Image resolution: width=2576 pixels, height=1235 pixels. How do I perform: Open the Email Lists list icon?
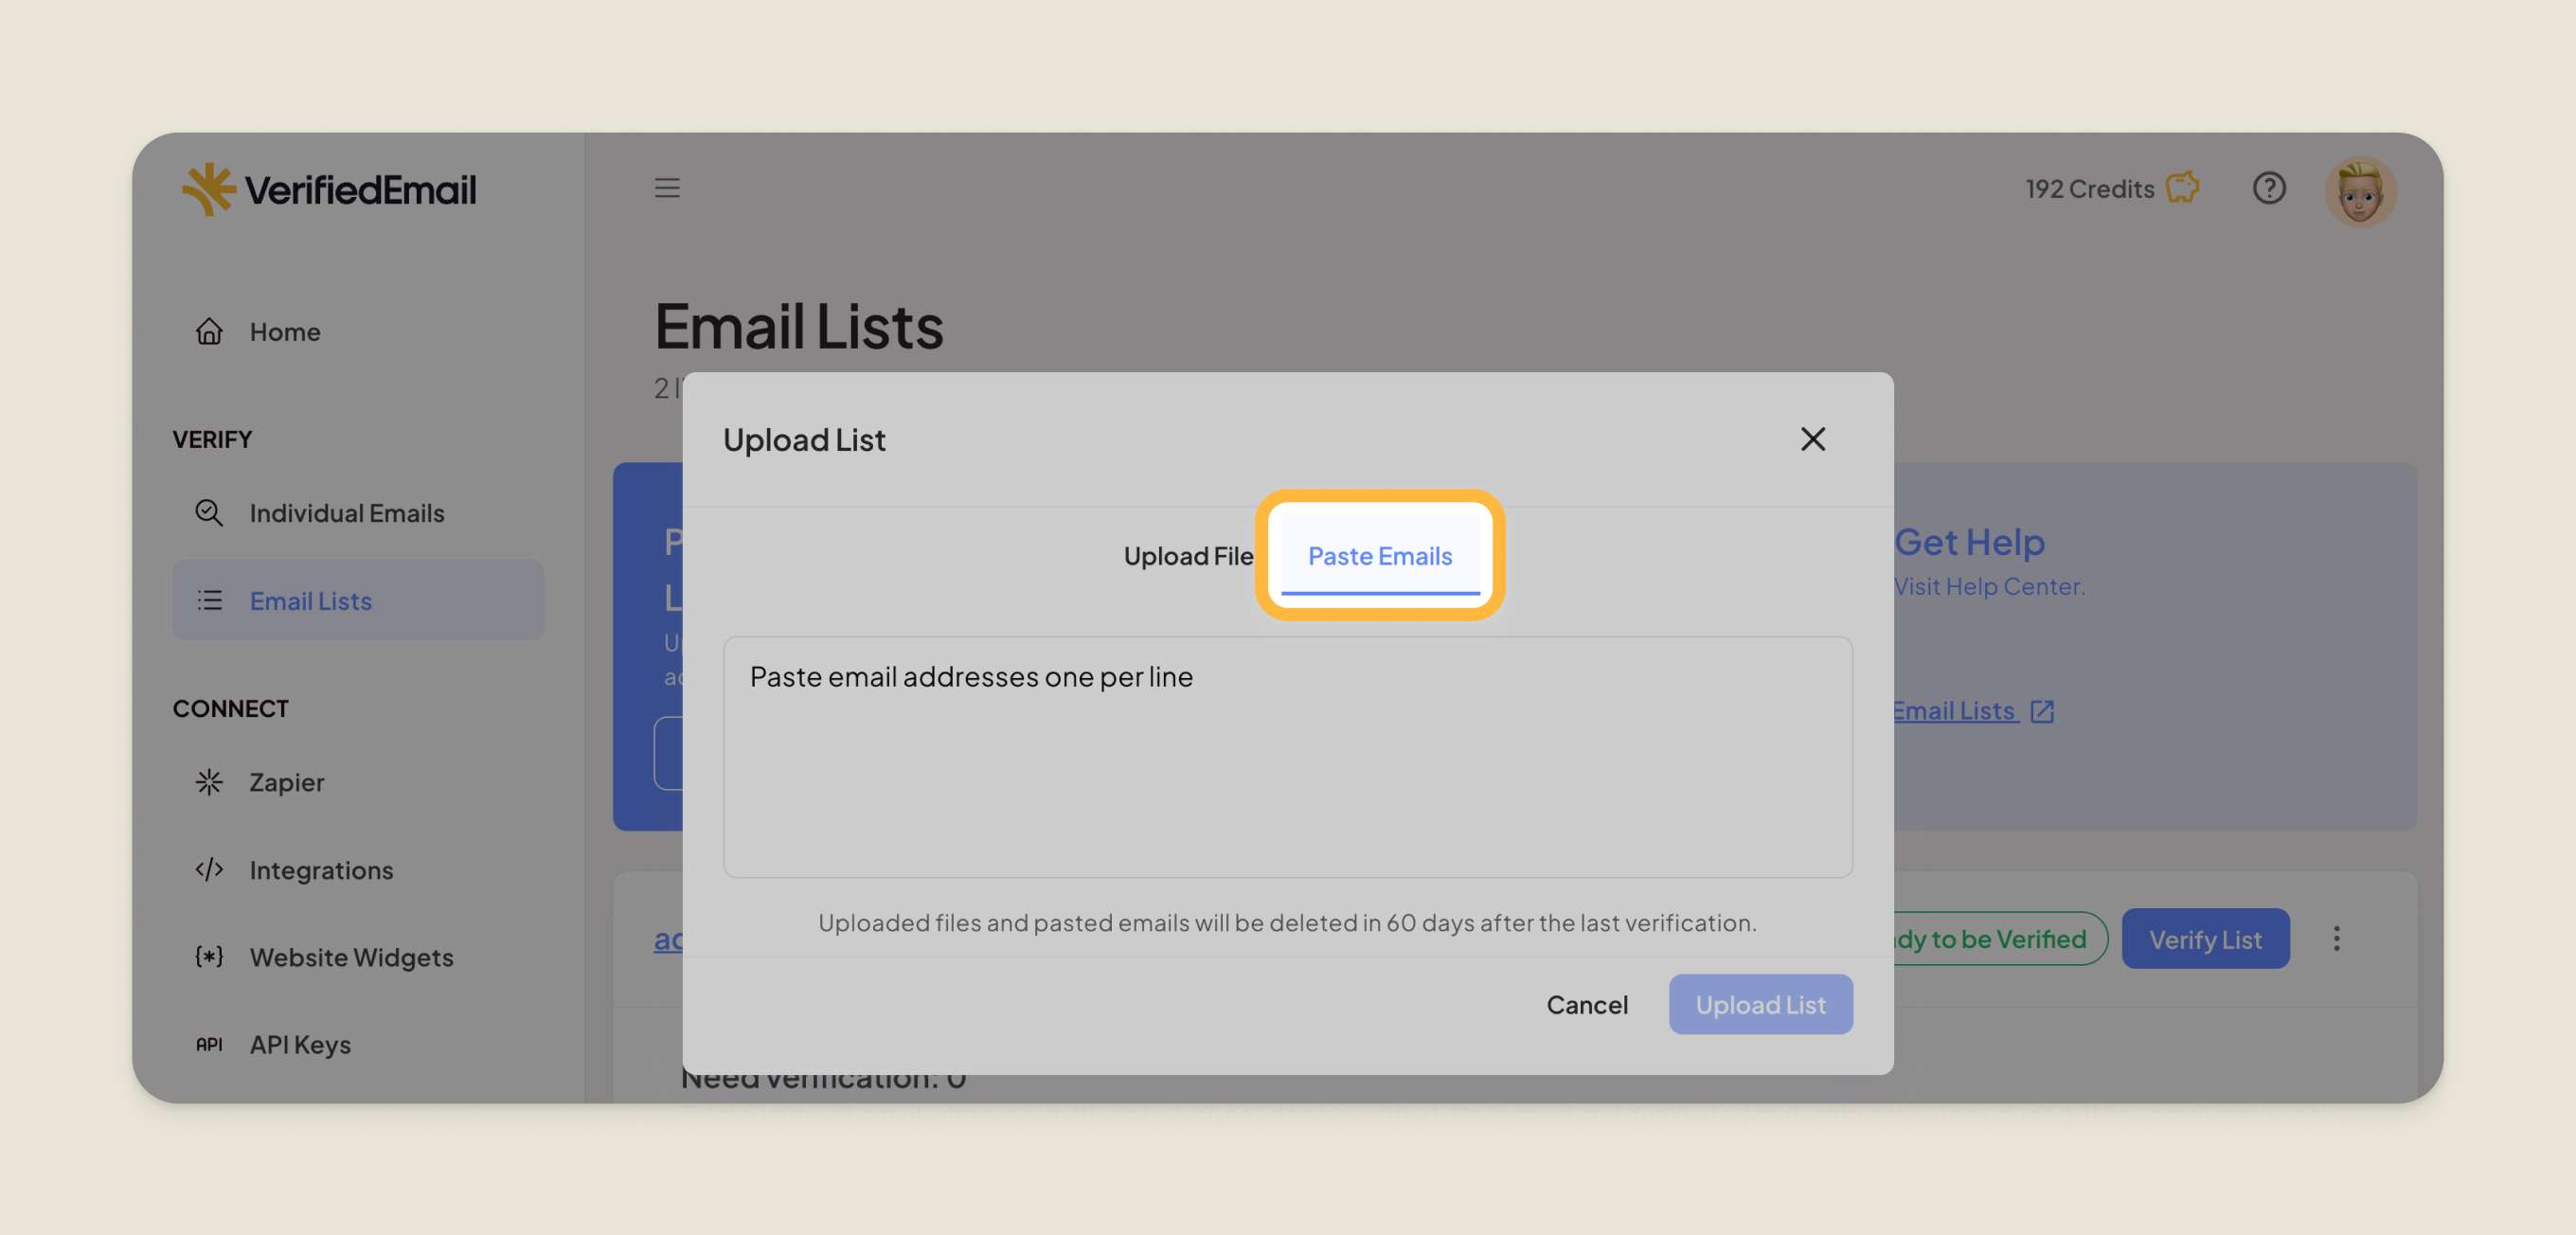(x=209, y=600)
